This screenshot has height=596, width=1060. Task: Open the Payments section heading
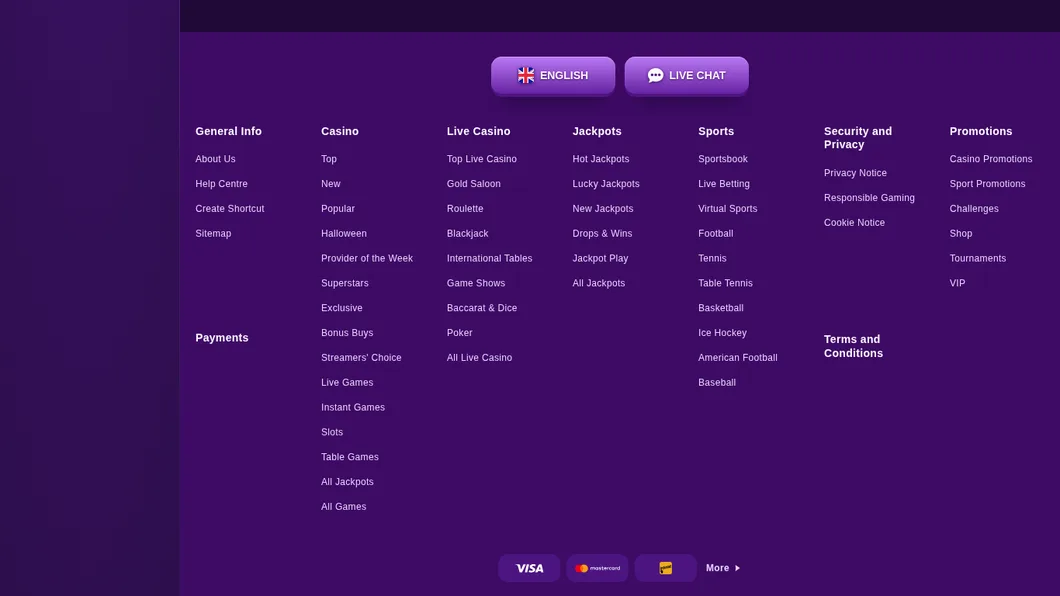(222, 337)
